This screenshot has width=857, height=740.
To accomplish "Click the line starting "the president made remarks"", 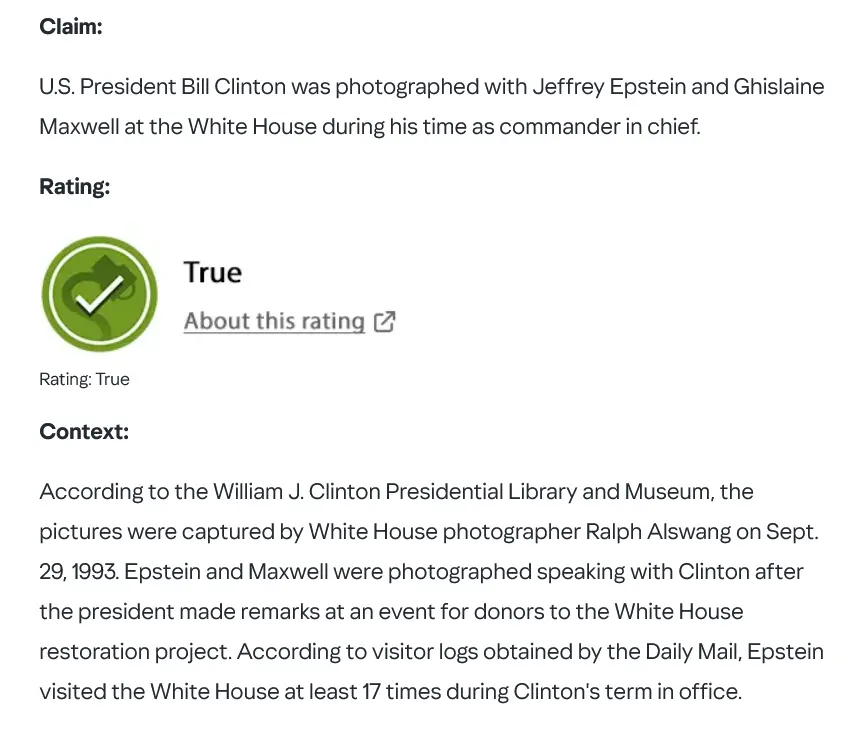I will [393, 612].
